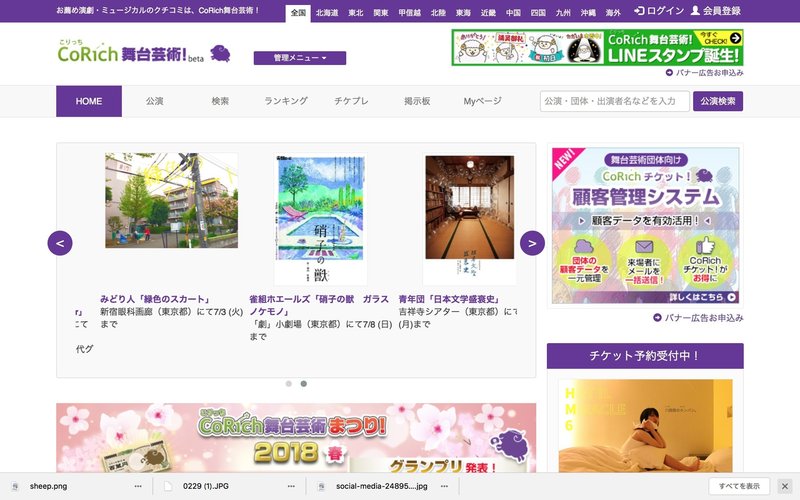Screen dimensions: 800x500
Task: Select the second carousel page dot
Action: (x=304, y=384)
